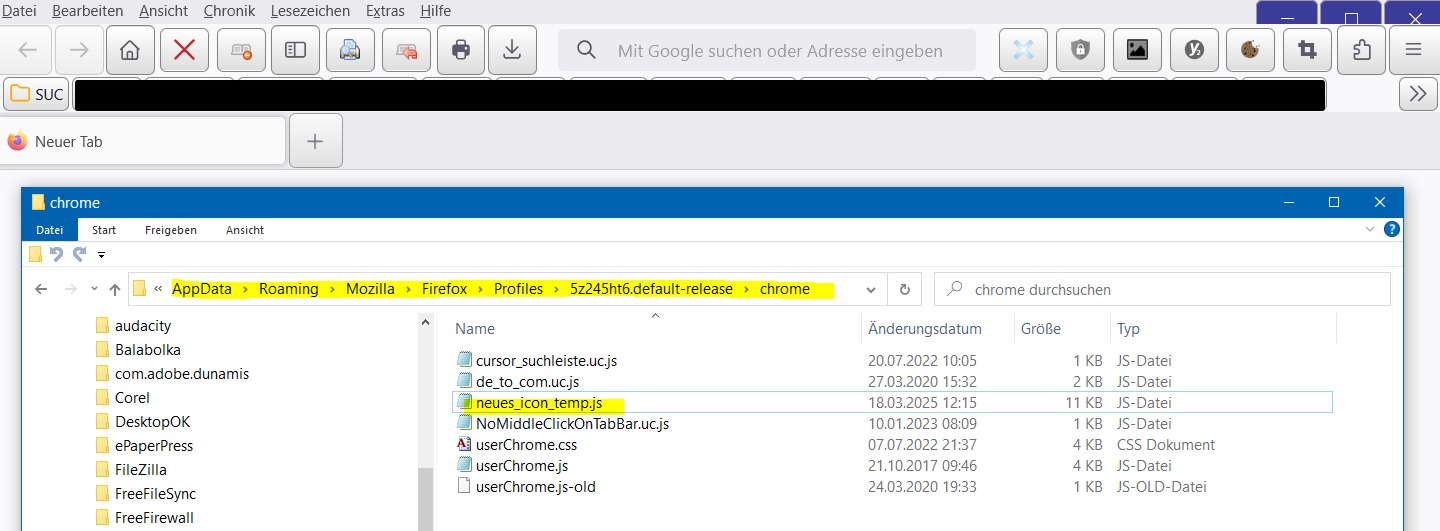Click the cookie icon in toolbar
Viewport: 1440px width, 531px height.
pyautogui.click(x=1249, y=50)
